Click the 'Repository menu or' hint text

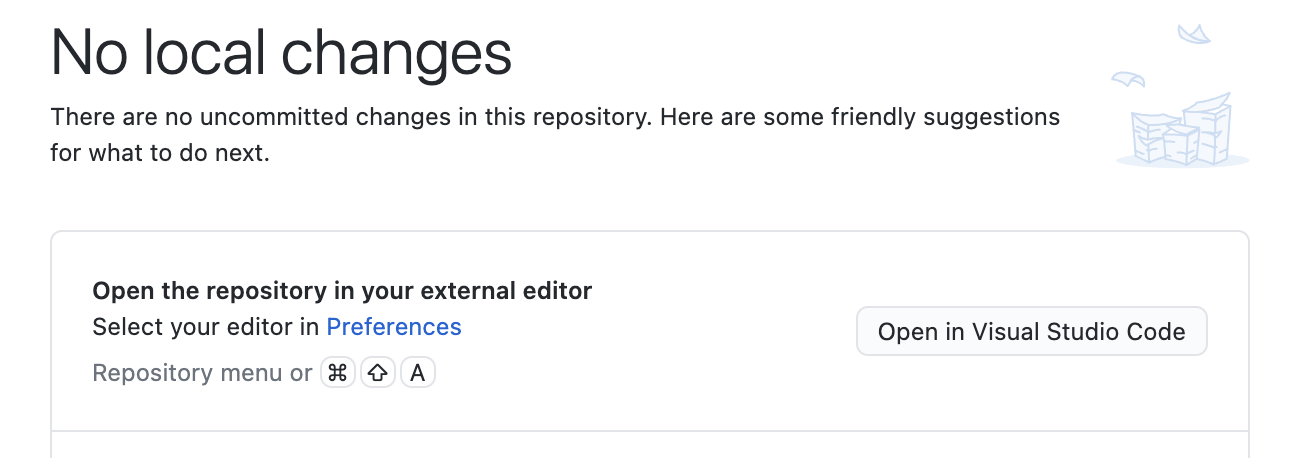(x=202, y=373)
